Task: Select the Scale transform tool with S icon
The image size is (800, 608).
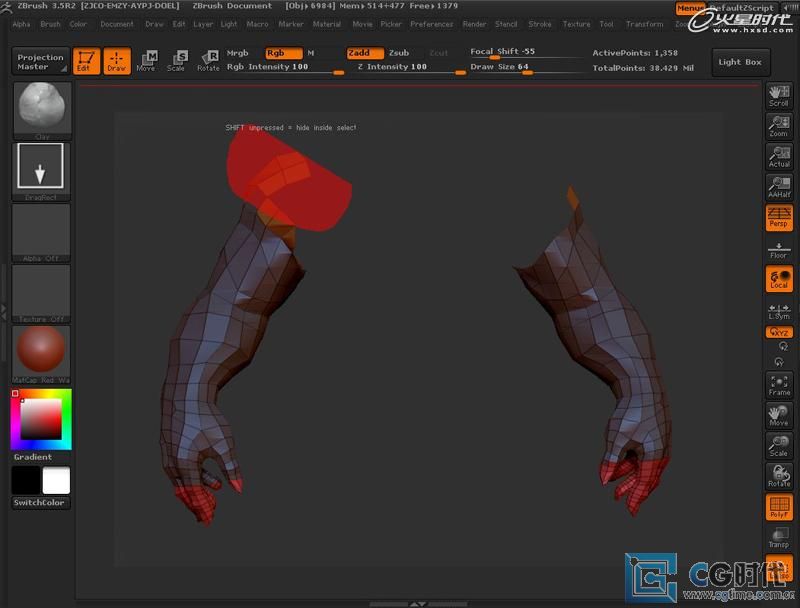Action: click(x=177, y=61)
